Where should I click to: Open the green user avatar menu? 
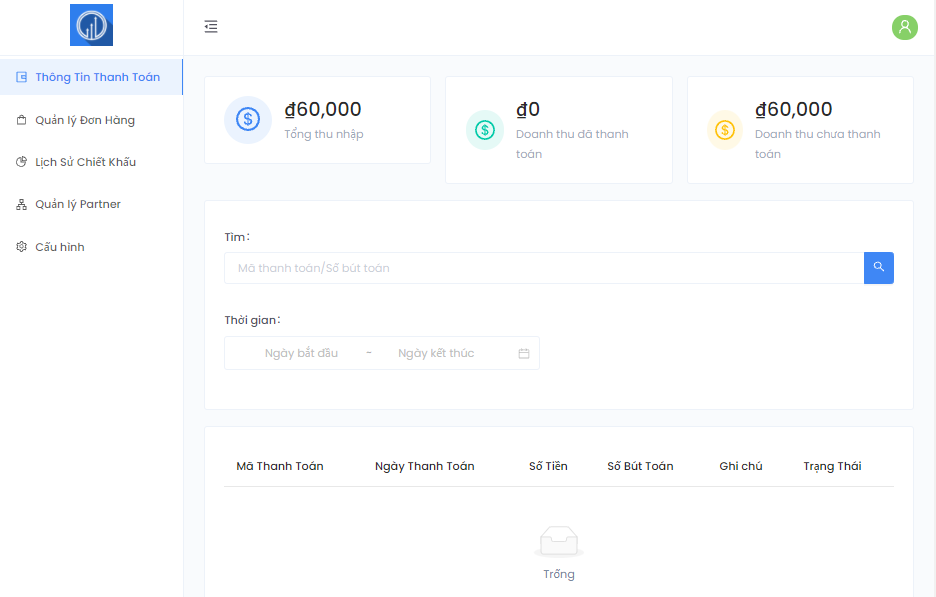pyautogui.click(x=904, y=27)
